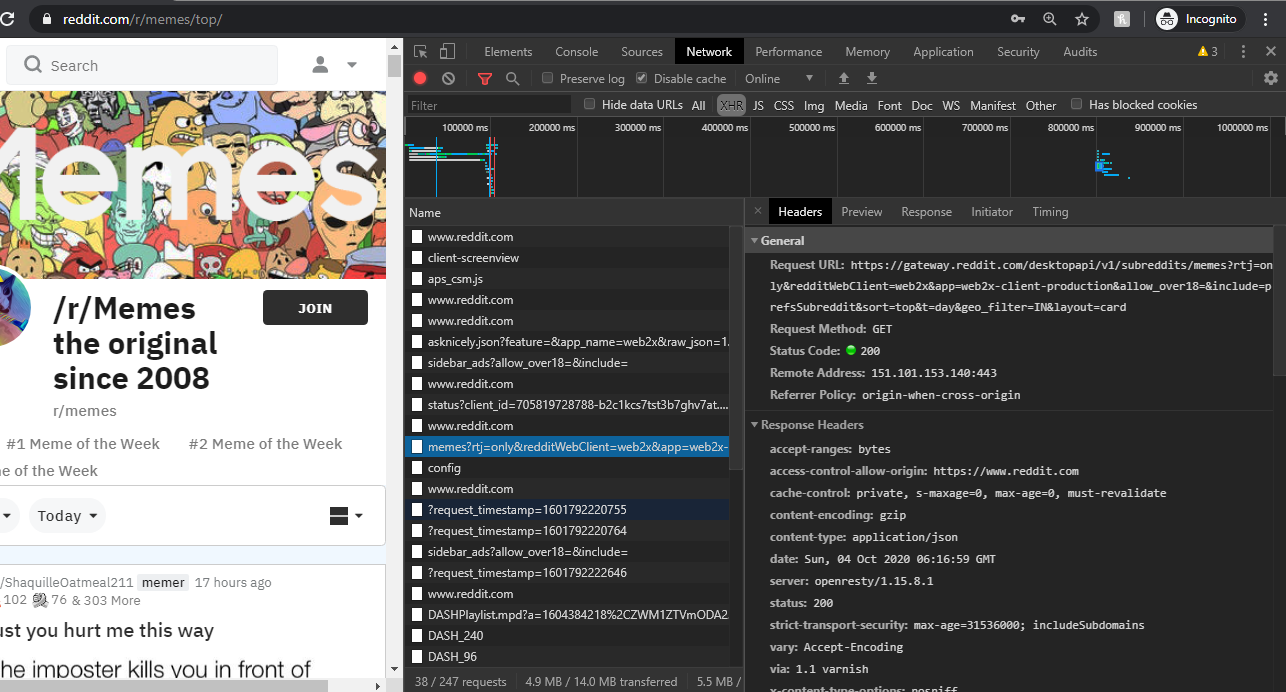Click the import HAR file upload arrow
The width and height of the screenshot is (1286, 692).
(x=844, y=78)
